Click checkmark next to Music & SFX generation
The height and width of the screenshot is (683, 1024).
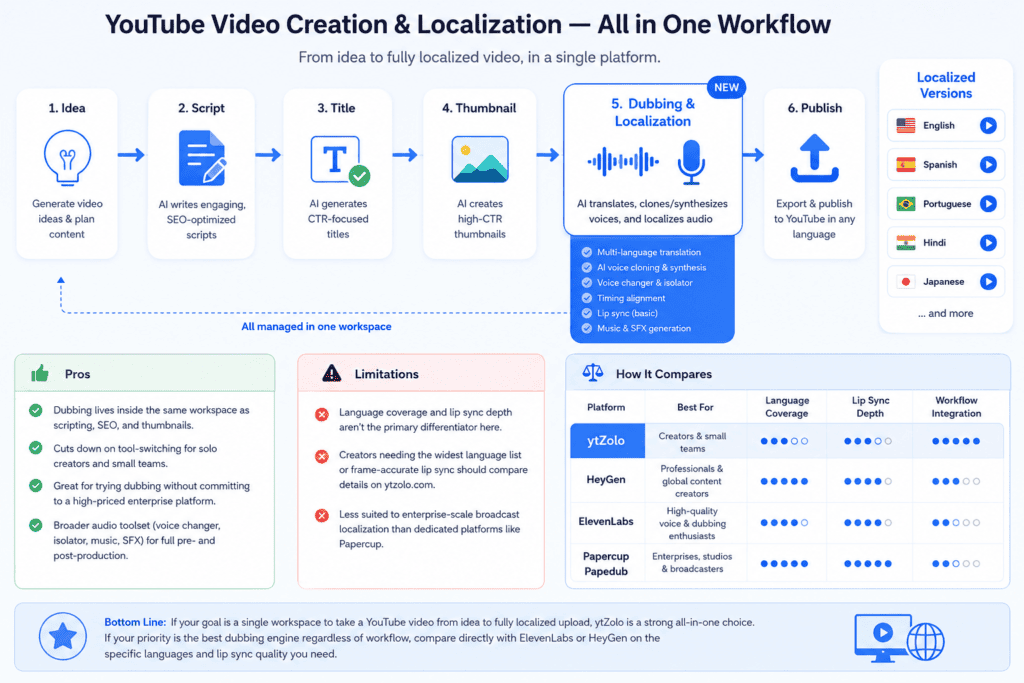(x=586, y=328)
